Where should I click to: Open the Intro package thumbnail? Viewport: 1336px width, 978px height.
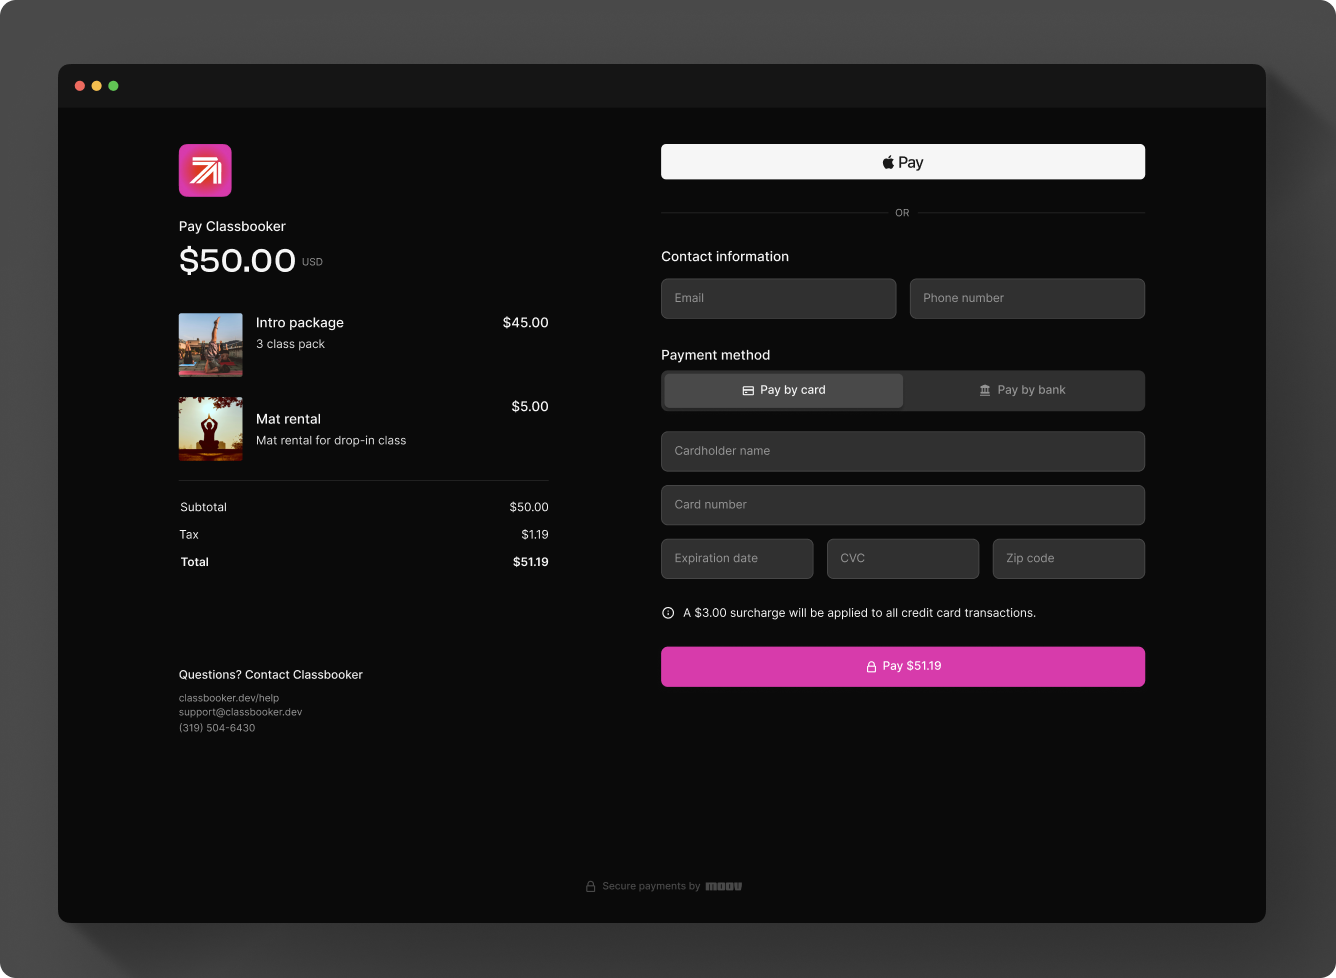pyautogui.click(x=211, y=345)
